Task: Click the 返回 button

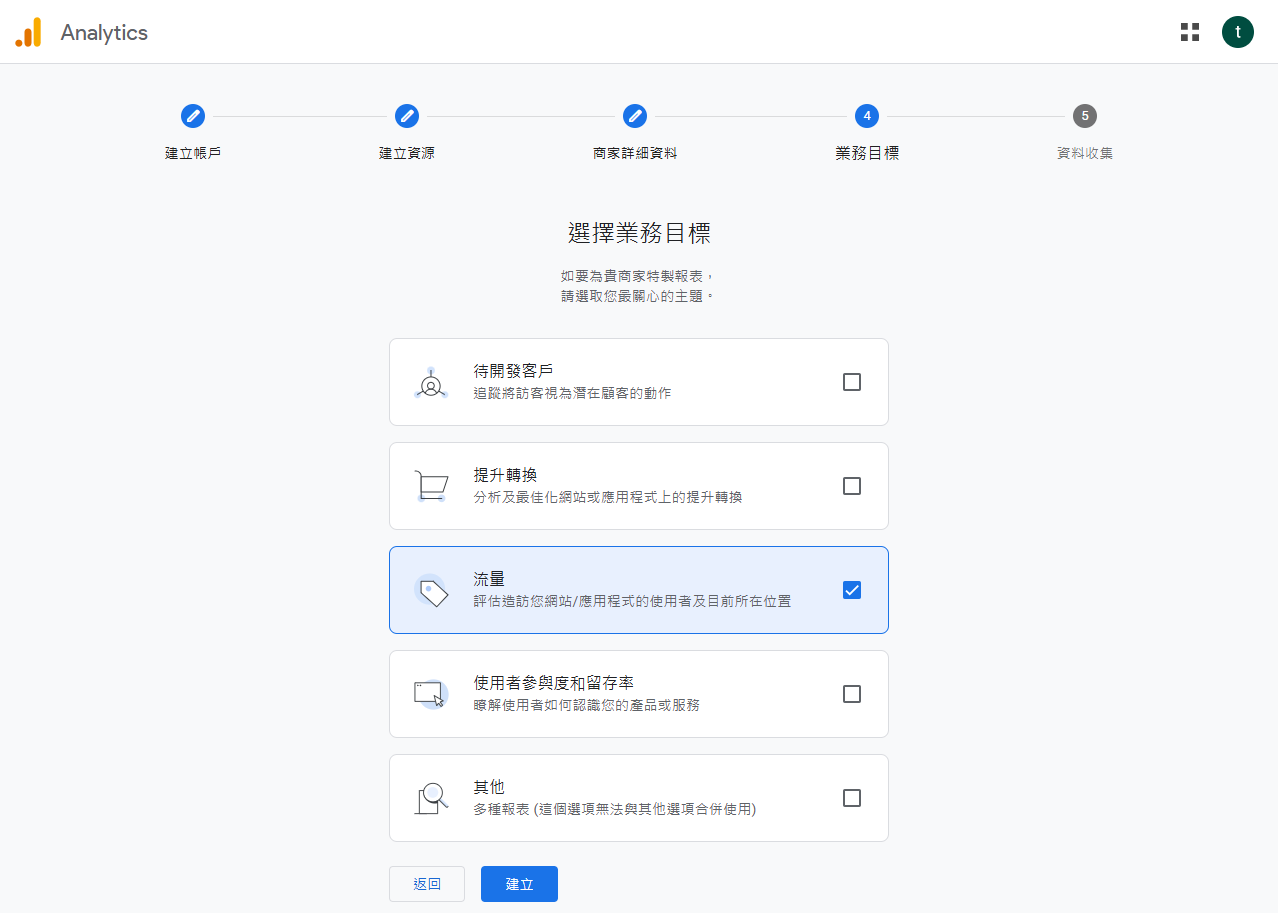Action: [x=426, y=884]
